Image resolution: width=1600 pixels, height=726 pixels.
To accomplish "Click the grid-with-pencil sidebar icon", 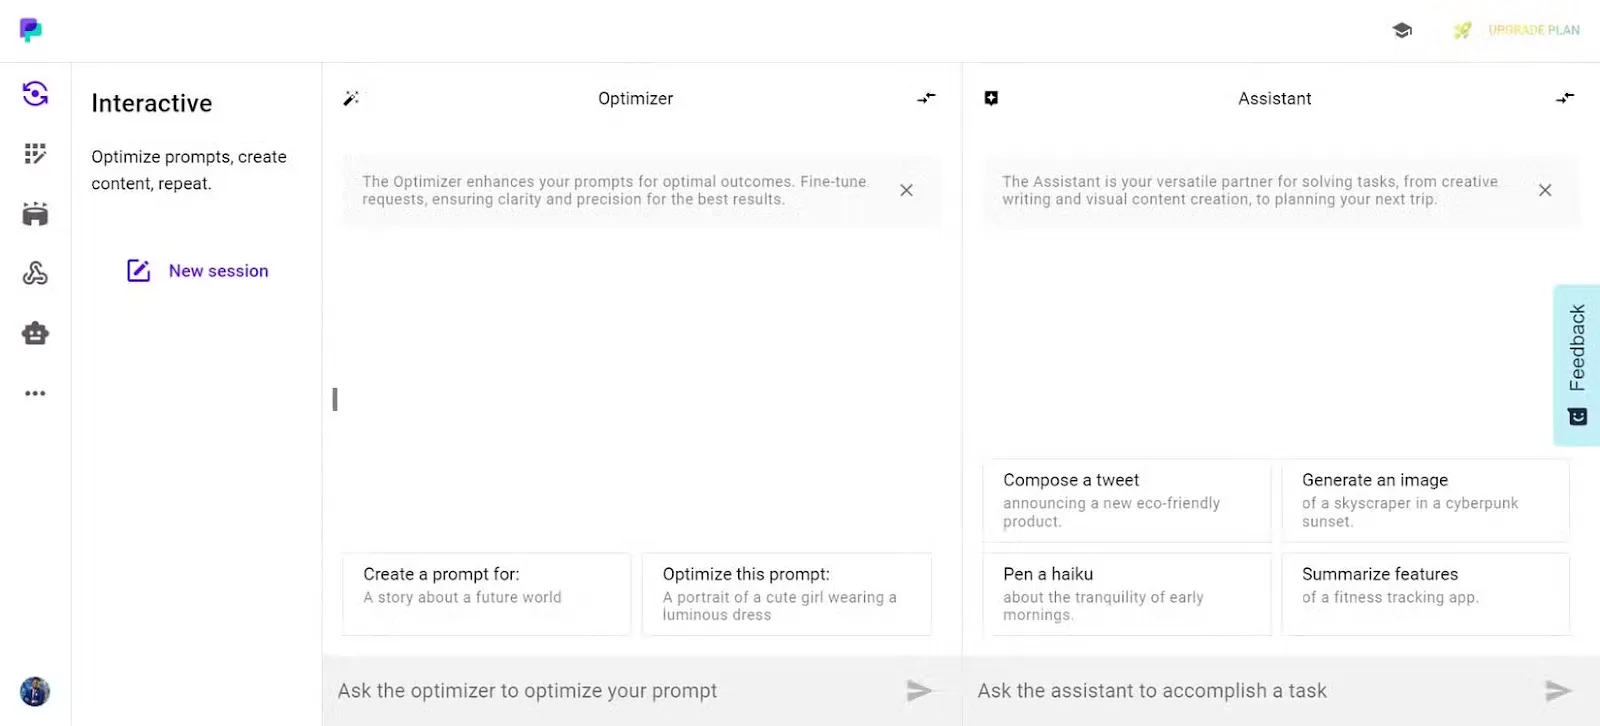I will pos(35,153).
